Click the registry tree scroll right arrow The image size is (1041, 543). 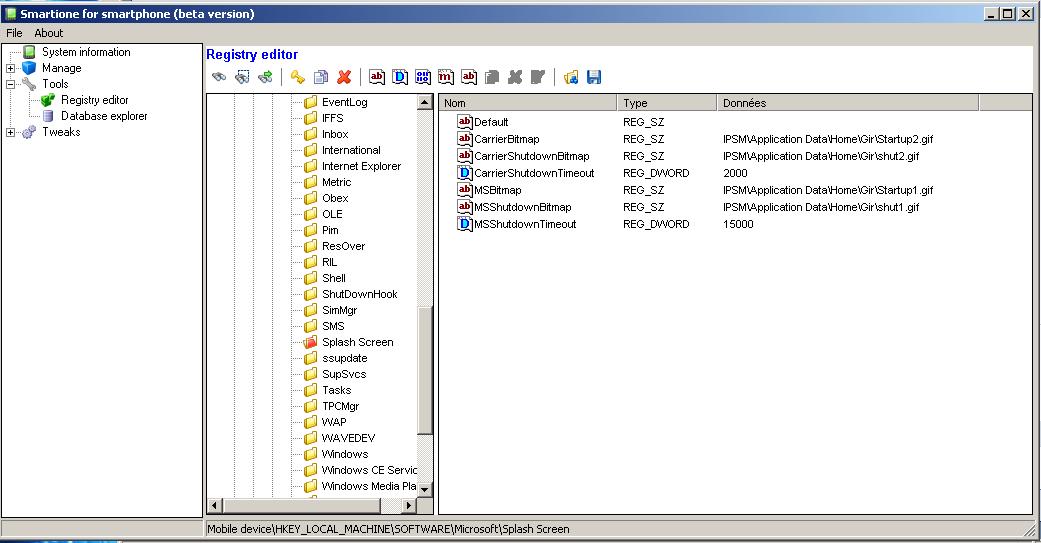(409, 506)
